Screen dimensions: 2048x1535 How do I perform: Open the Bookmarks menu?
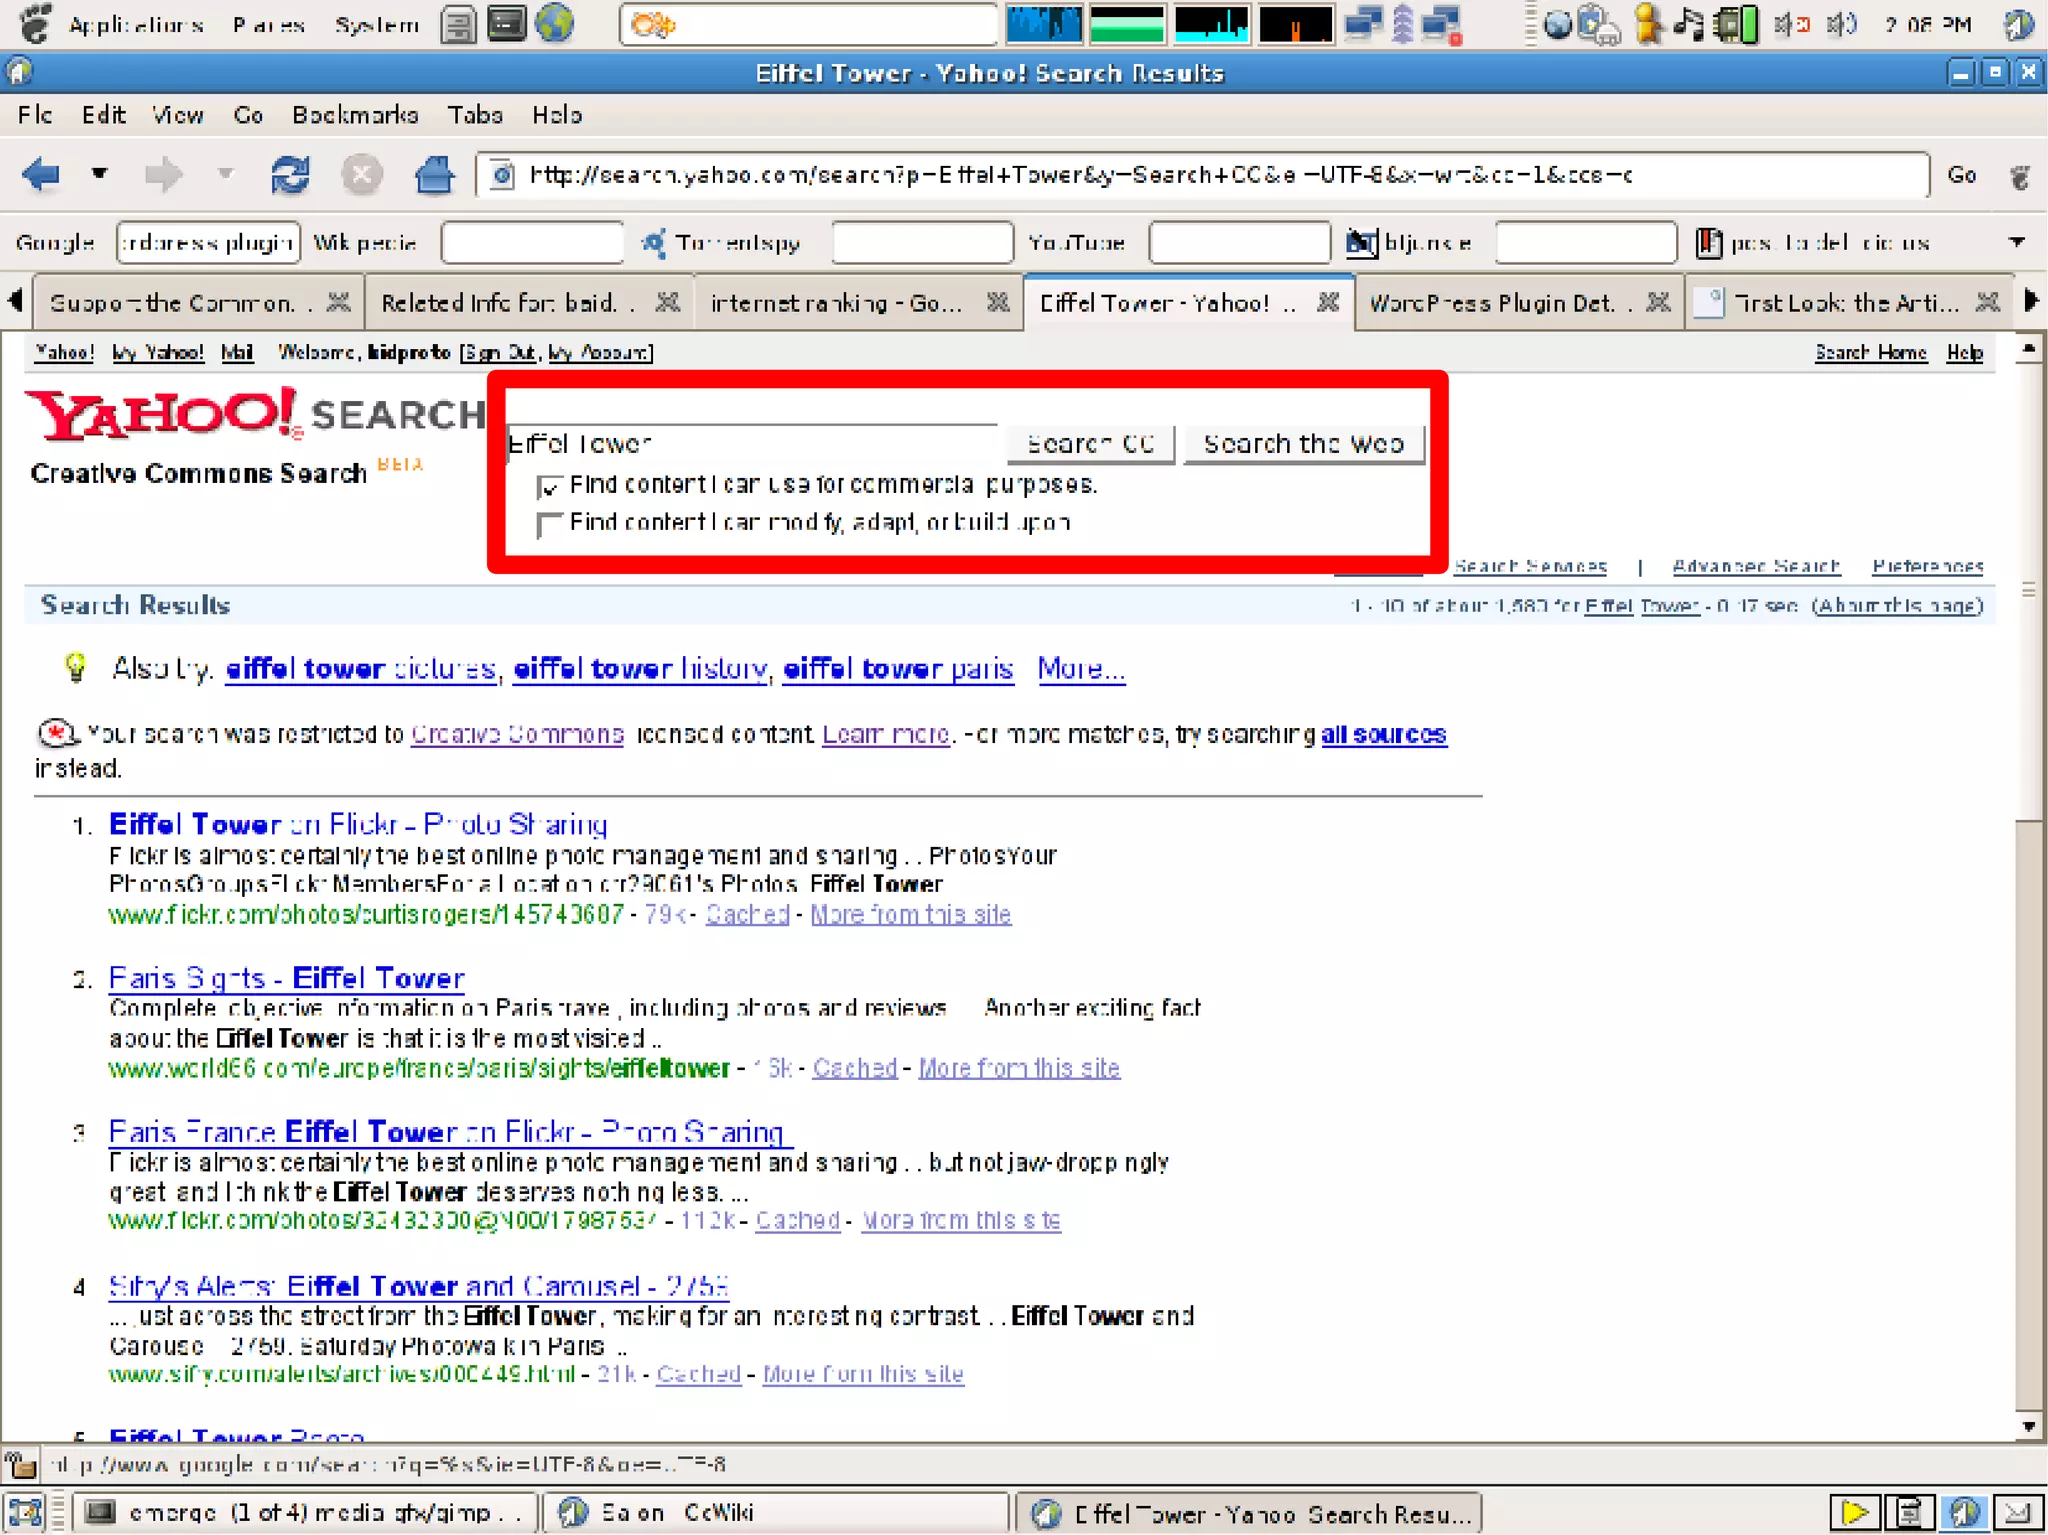pyautogui.click(x=355, y=115)
